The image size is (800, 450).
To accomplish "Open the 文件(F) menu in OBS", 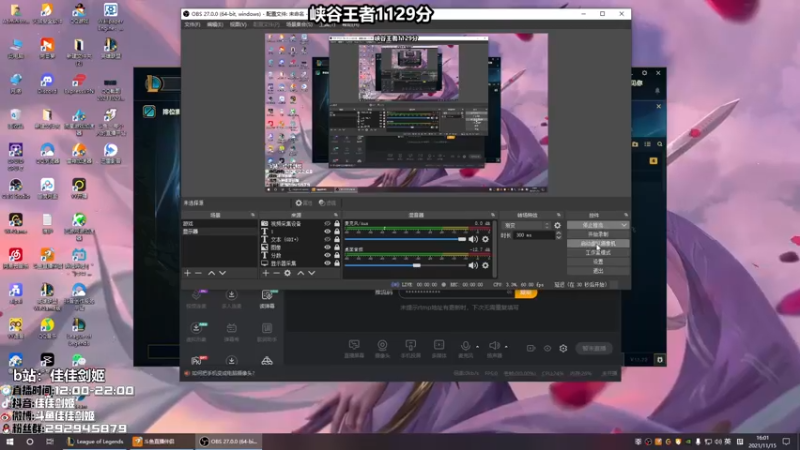I will point(192,24).
